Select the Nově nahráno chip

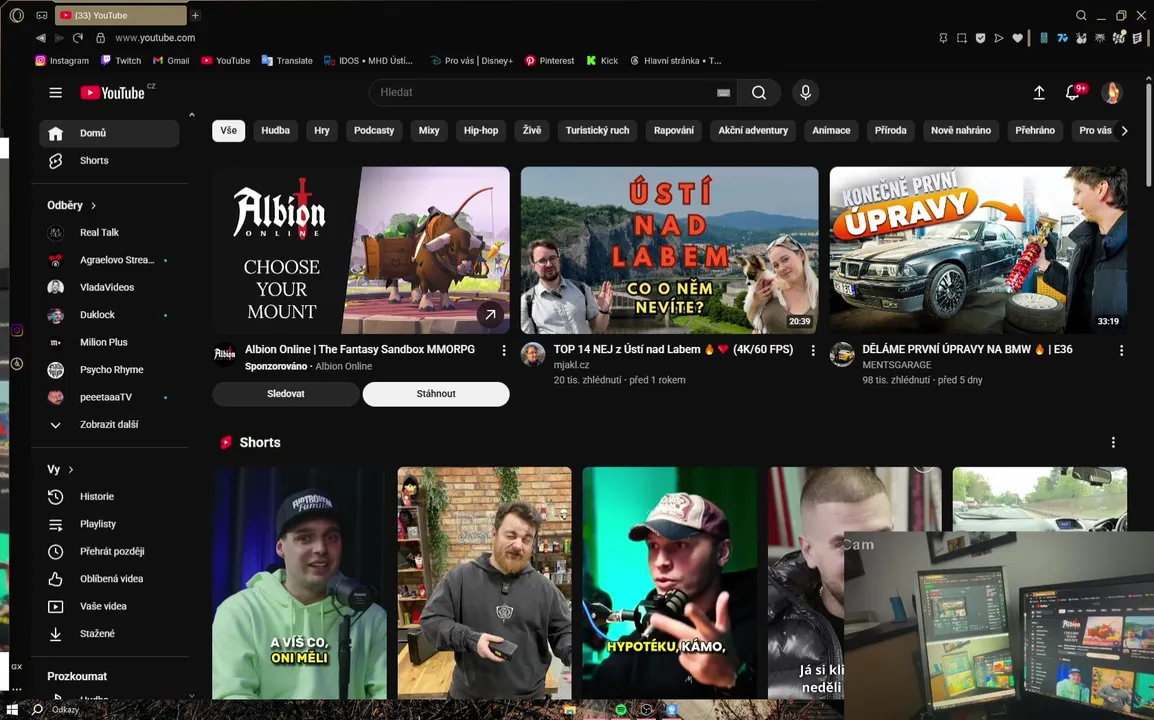pyautogui.click(x=960, y=130)
